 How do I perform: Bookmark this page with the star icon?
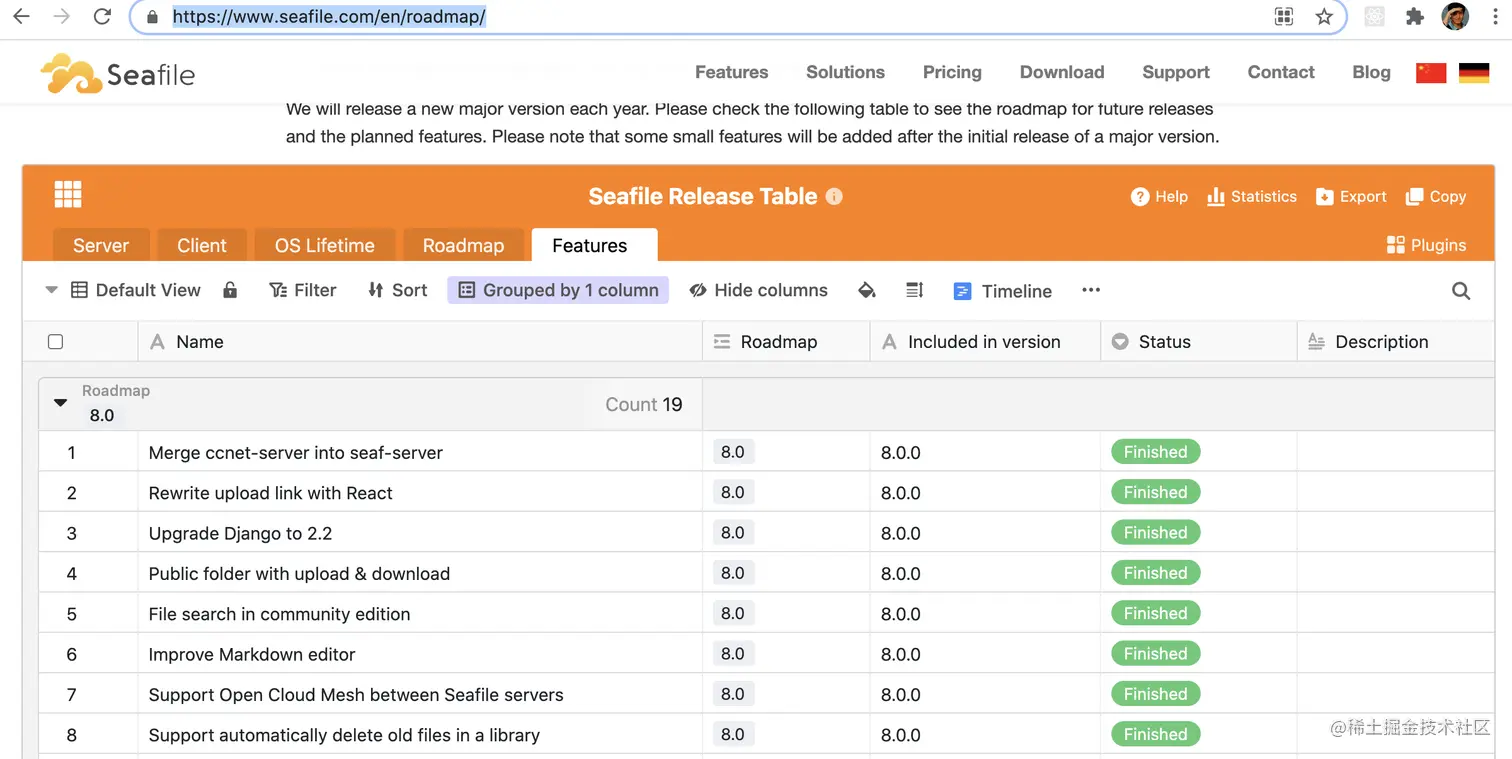click(x=1324, y=17)
